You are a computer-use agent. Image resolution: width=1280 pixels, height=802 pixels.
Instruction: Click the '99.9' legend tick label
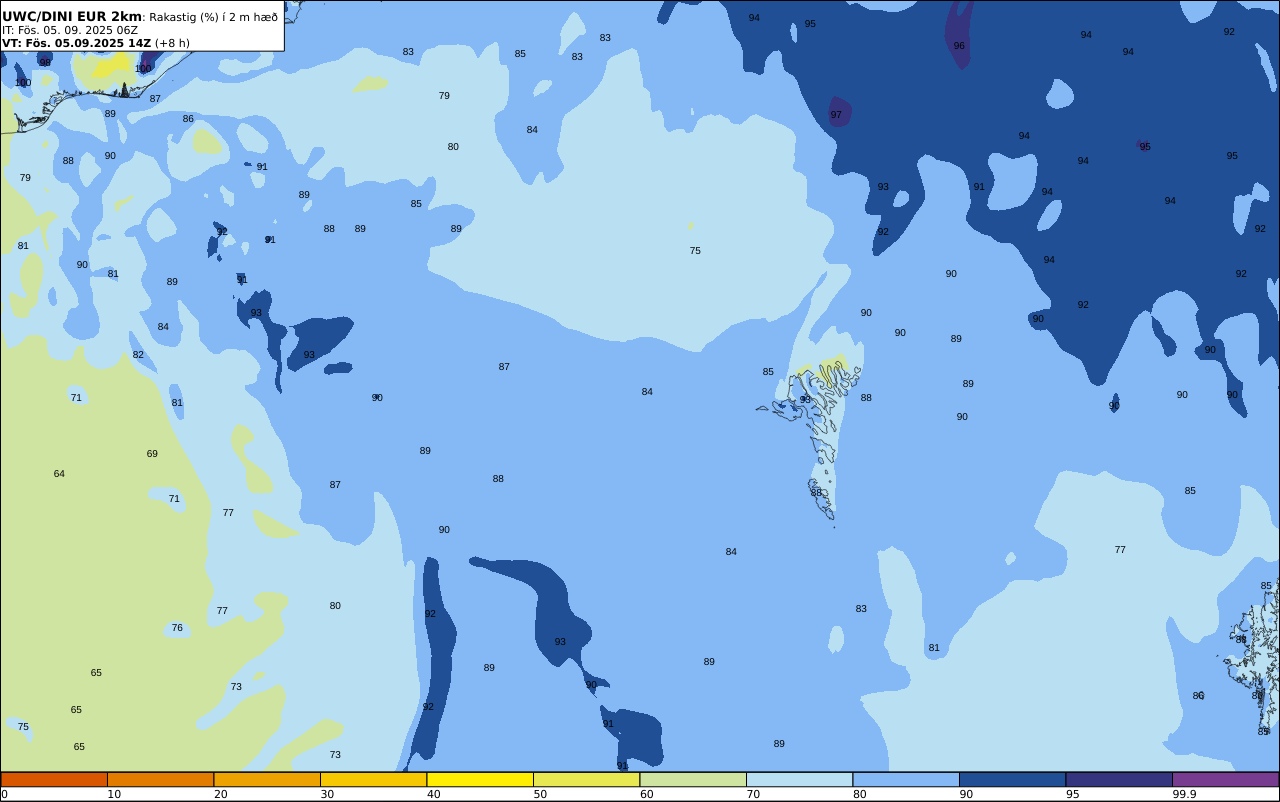(x=1185, y=794)
